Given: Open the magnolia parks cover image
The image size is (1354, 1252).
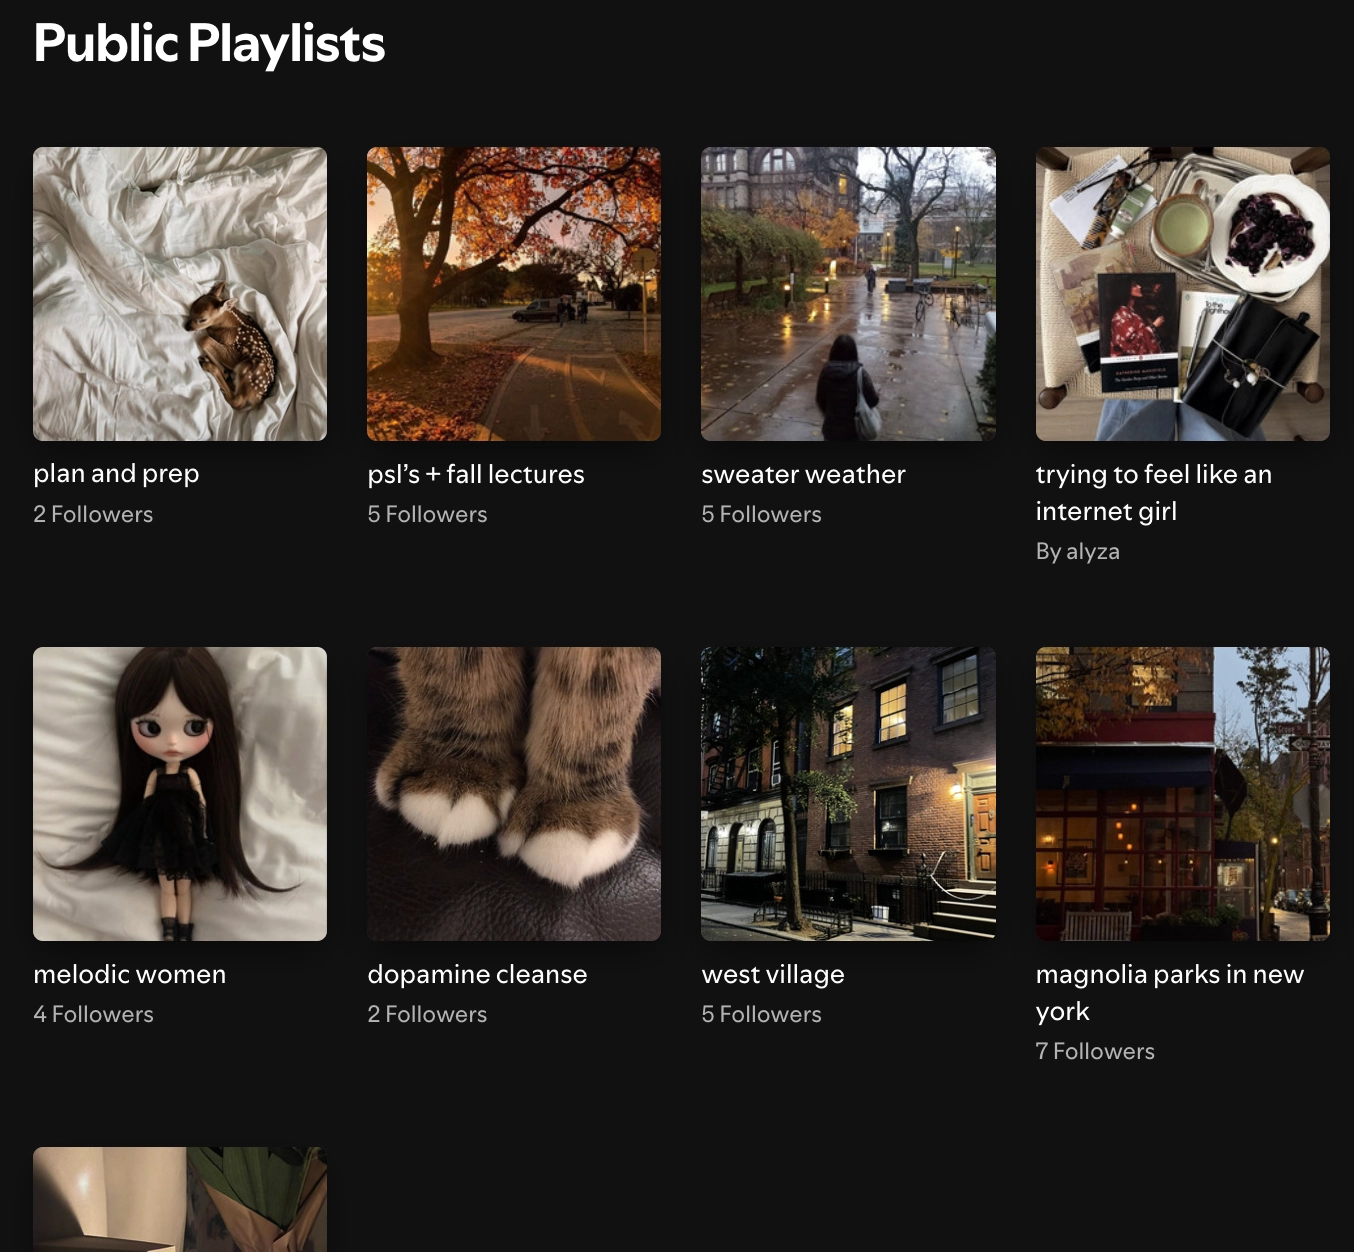Looking at the screenshot, I should point(1183,794).
